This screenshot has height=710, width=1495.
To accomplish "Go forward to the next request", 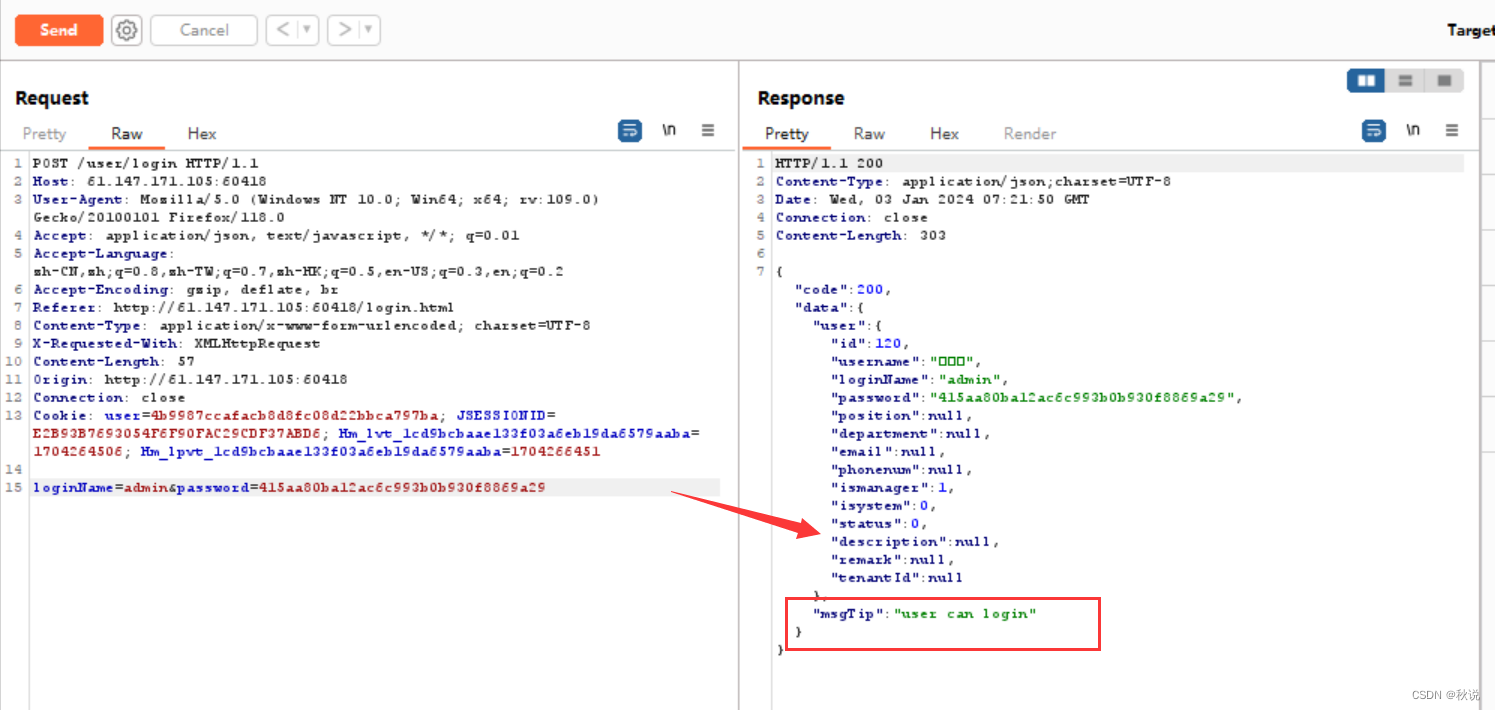I will [344, 30].
